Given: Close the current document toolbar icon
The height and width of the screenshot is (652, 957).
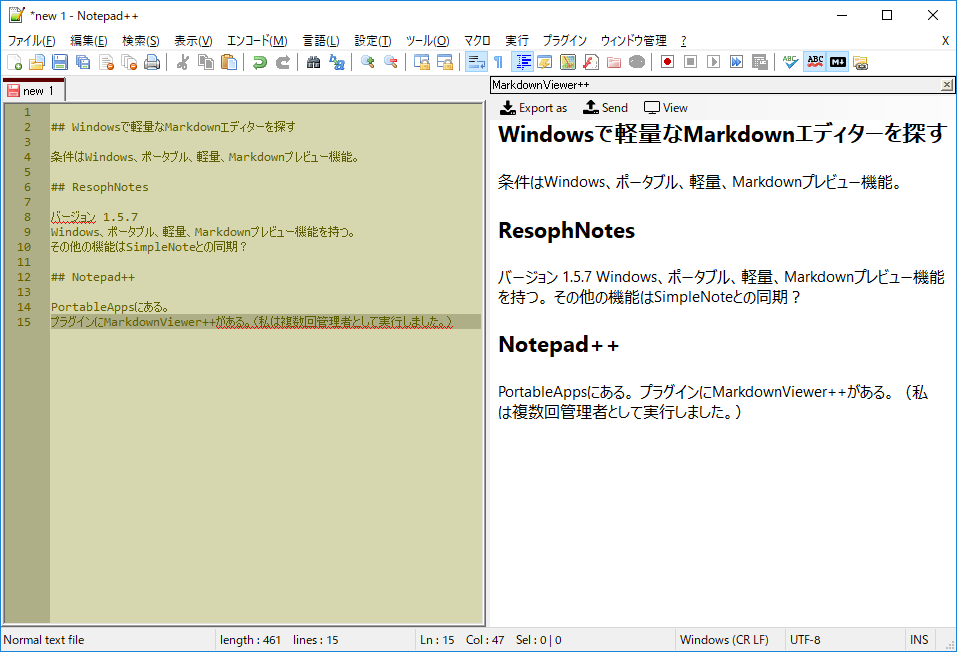Looking at the screenshot, I should 106,62.
